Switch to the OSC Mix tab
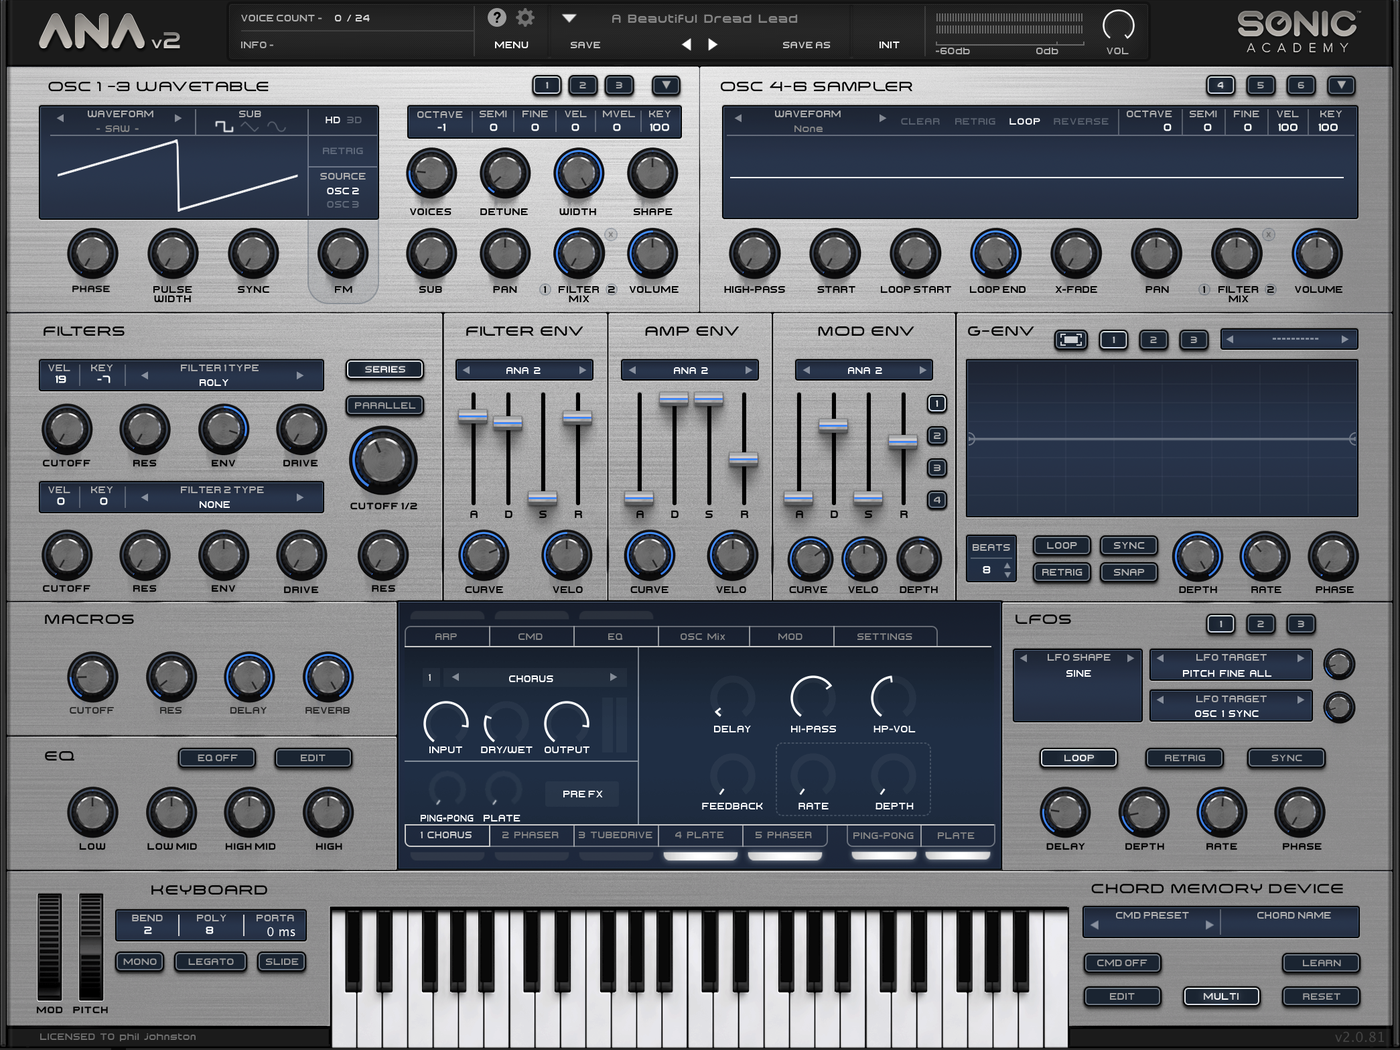Viewport: 1400px width, 1050px height. (702, 636)
